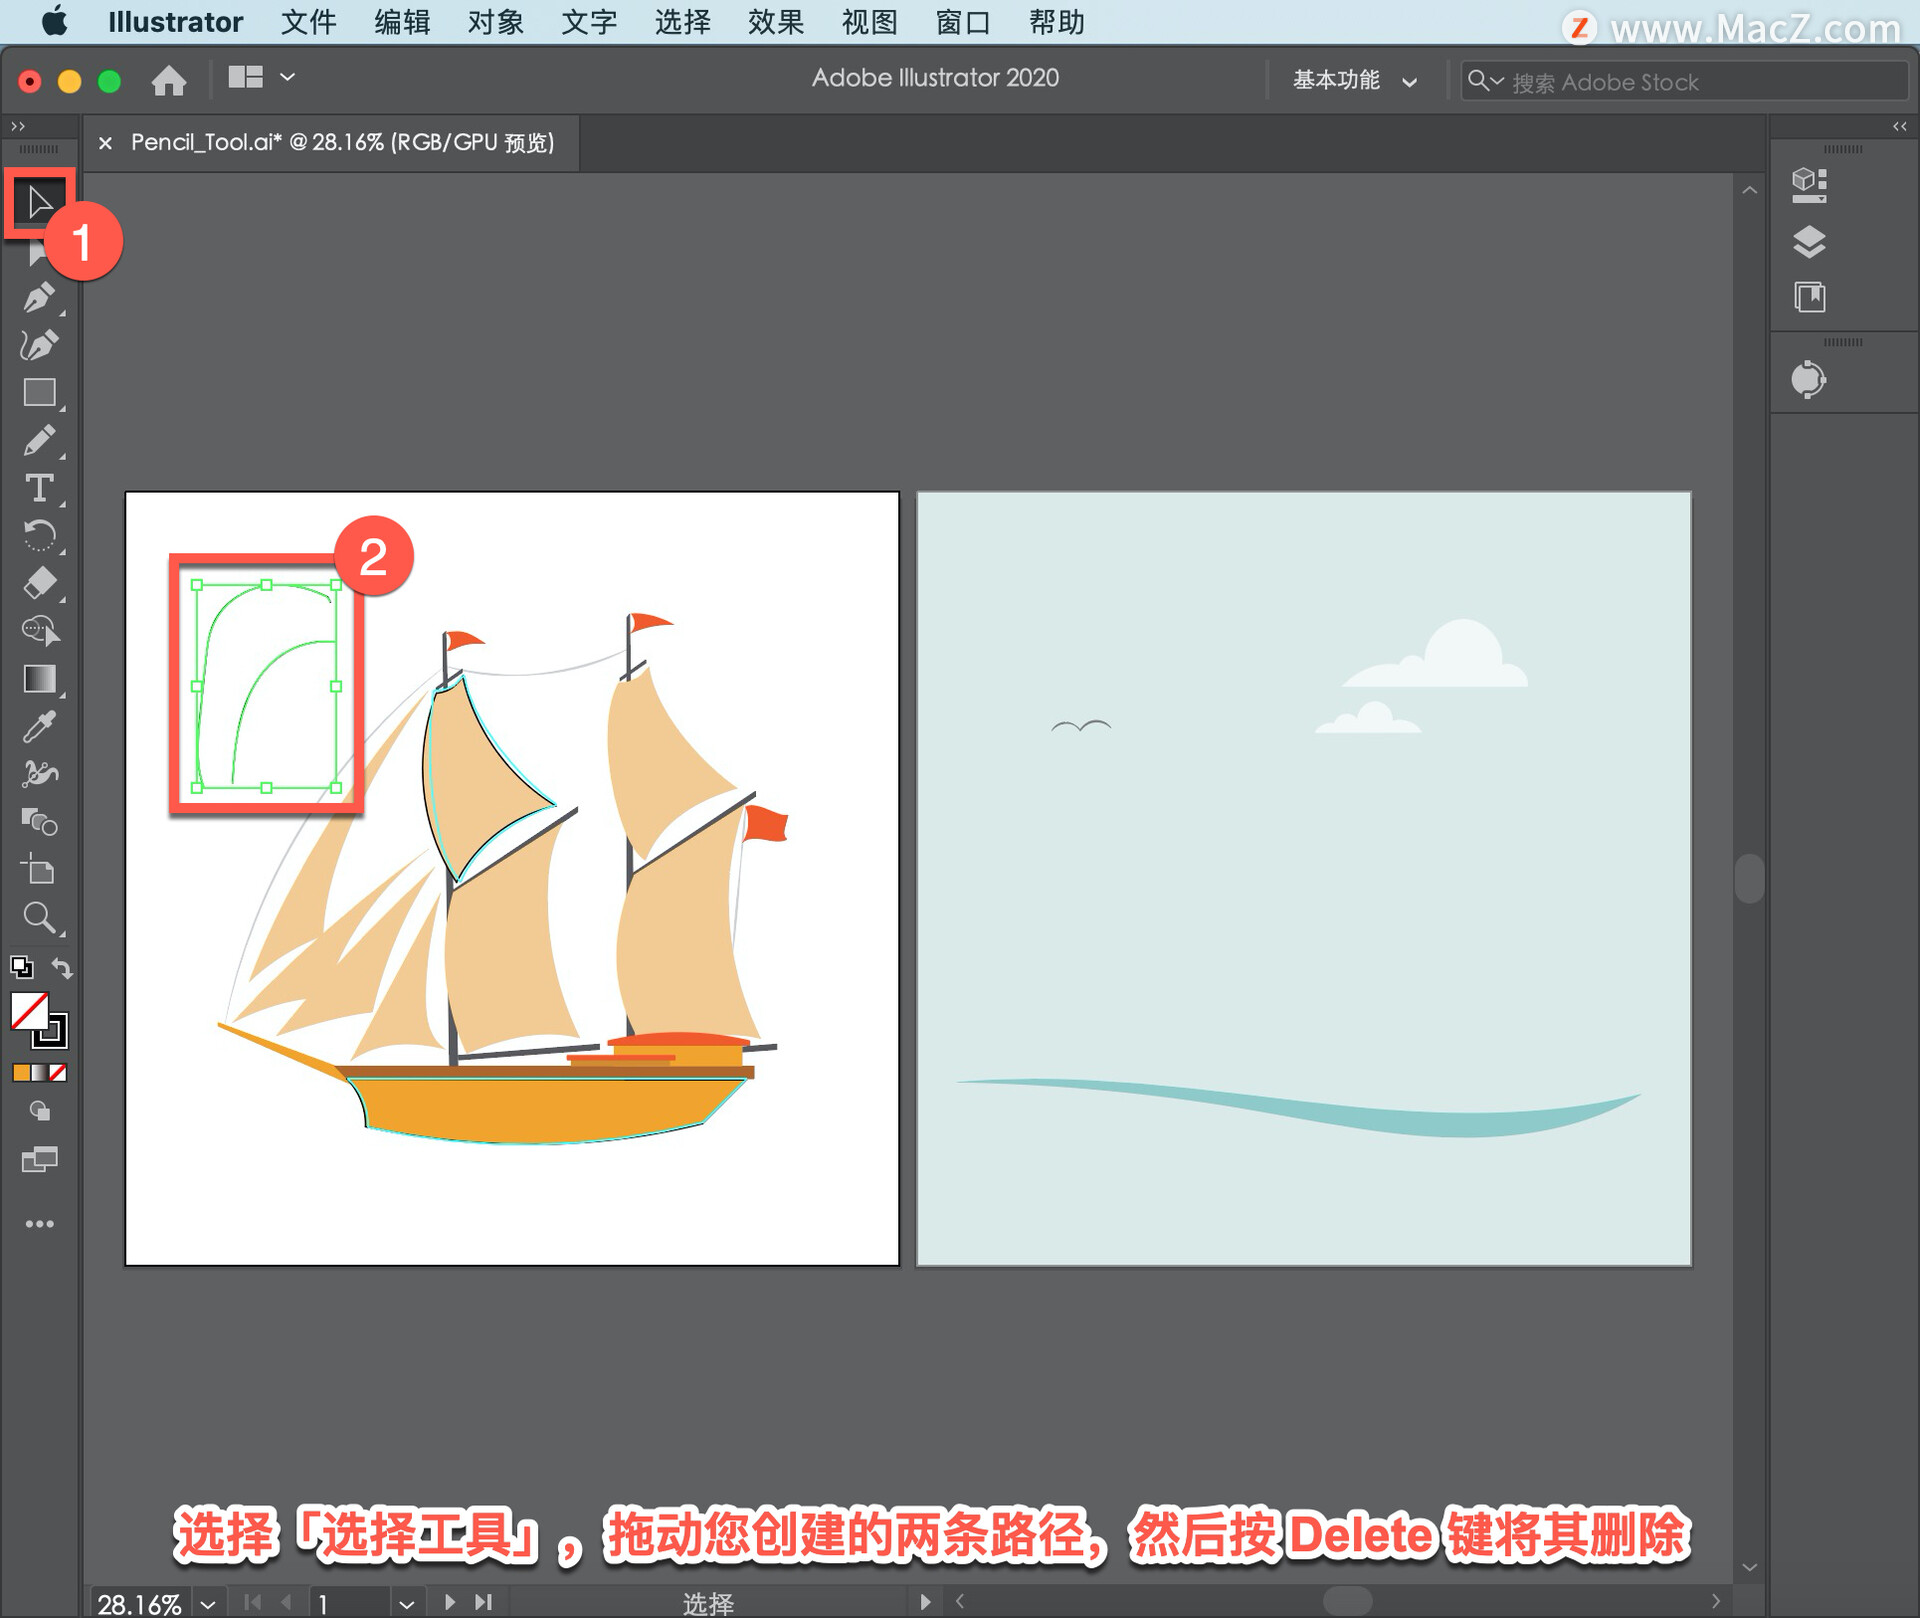Click default fill and stroke icon
The height and width of the screenshot is (1618, 1920).
[22, 967]
